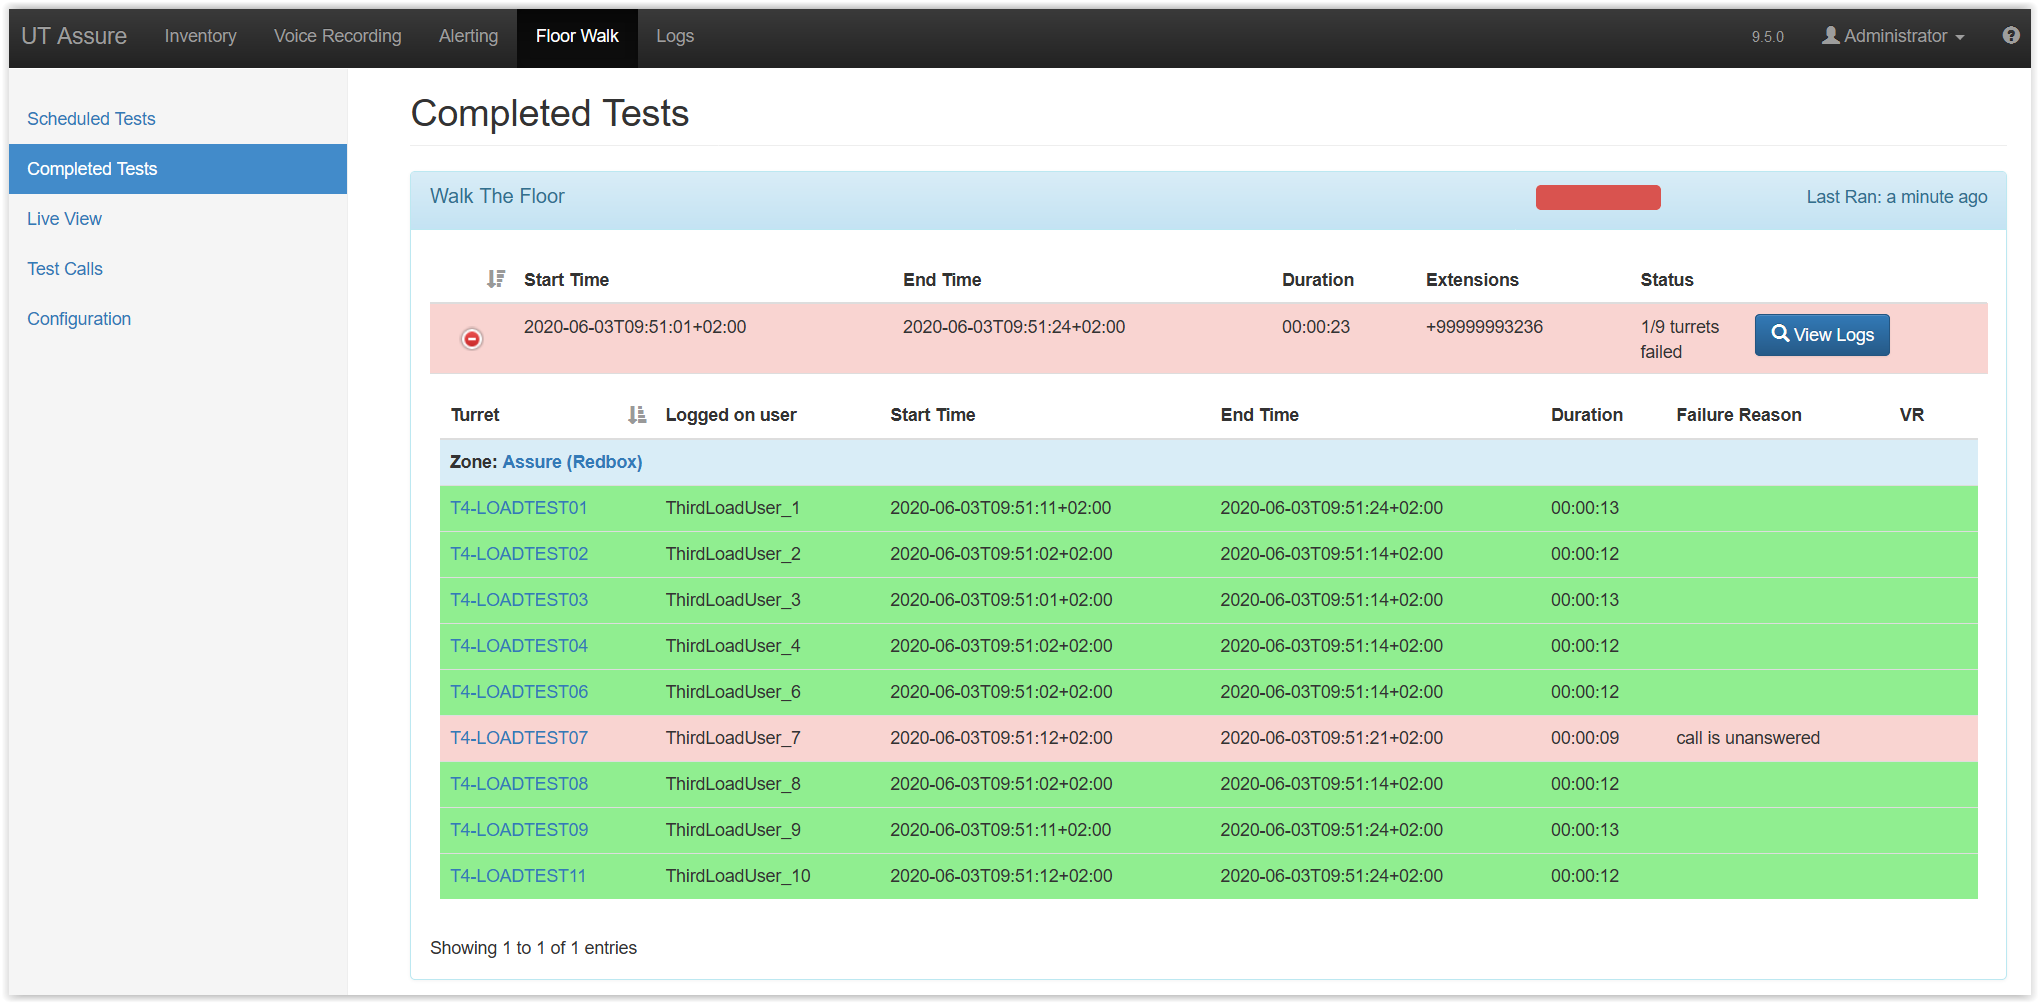Viewport: 2039px width, 1003px height.
Task: Click extension +99999993236
Action: (x=1484, y=327)
